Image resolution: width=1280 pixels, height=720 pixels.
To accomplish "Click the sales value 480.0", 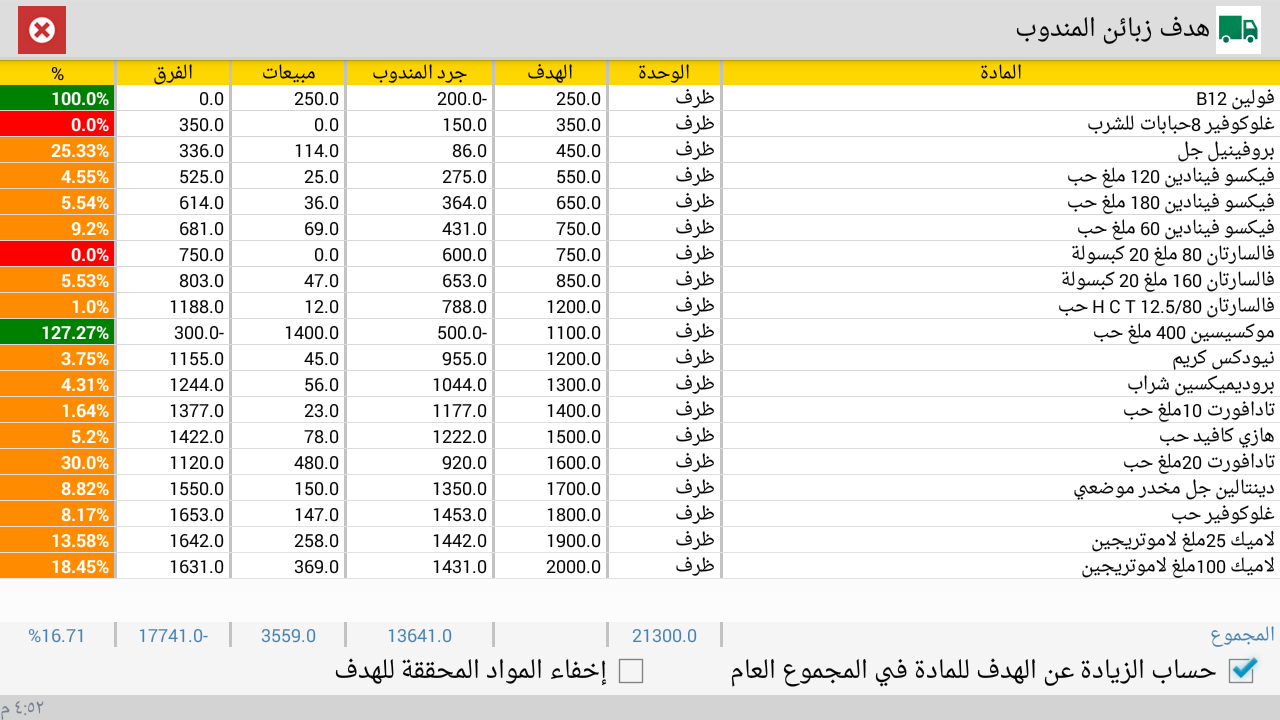I will [x=317, y=462].
